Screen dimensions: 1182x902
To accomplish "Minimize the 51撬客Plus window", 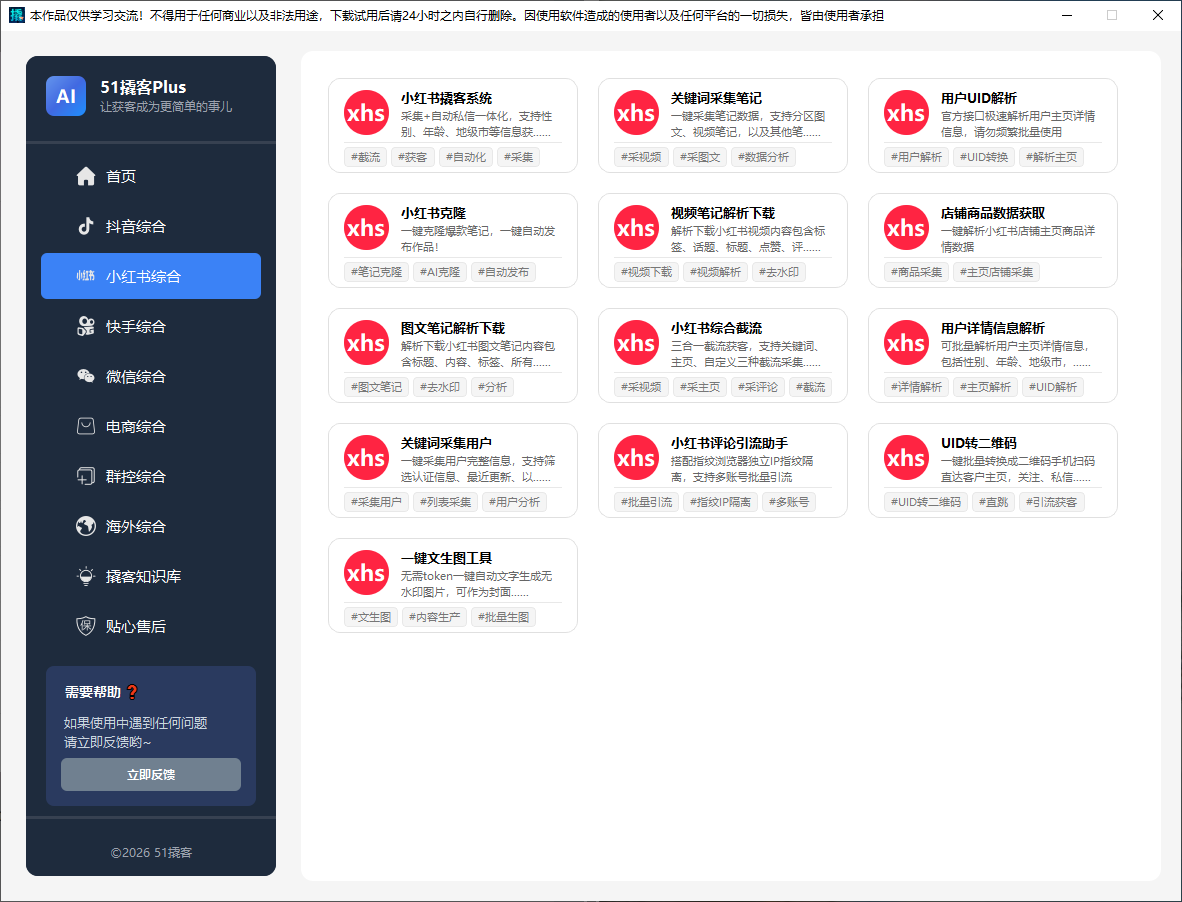I will [1067, 15].
